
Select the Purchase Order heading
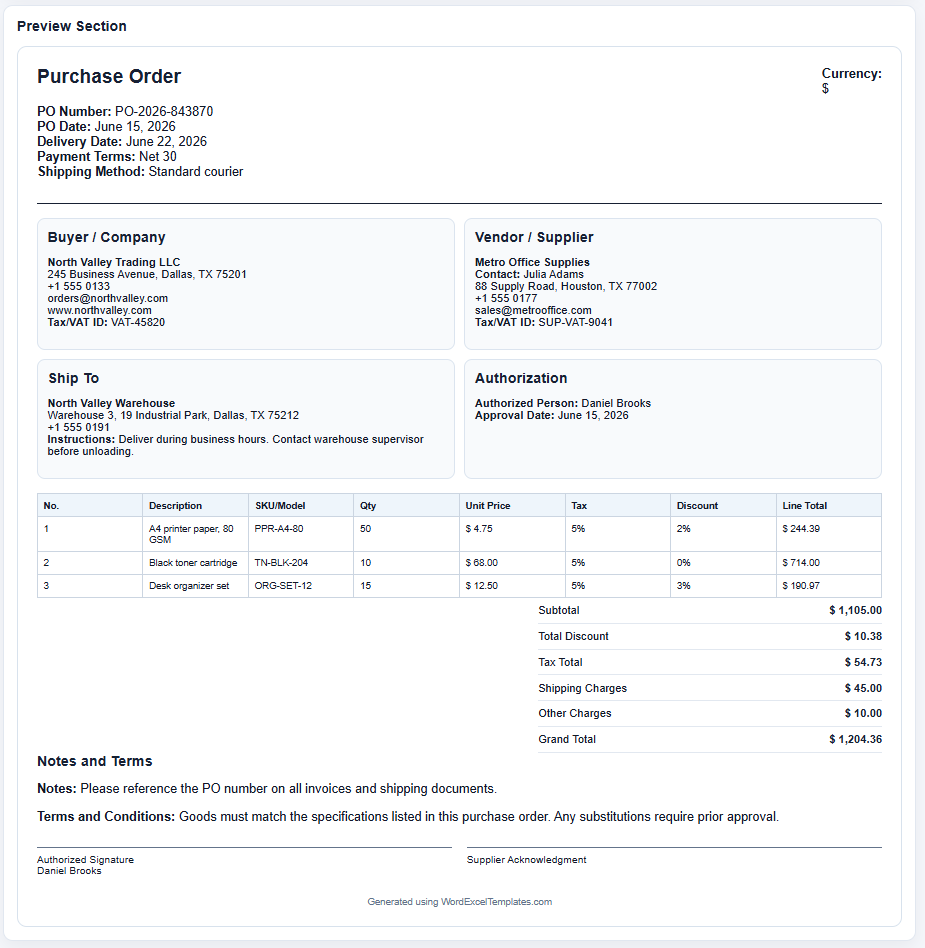[x=109, y=76]
